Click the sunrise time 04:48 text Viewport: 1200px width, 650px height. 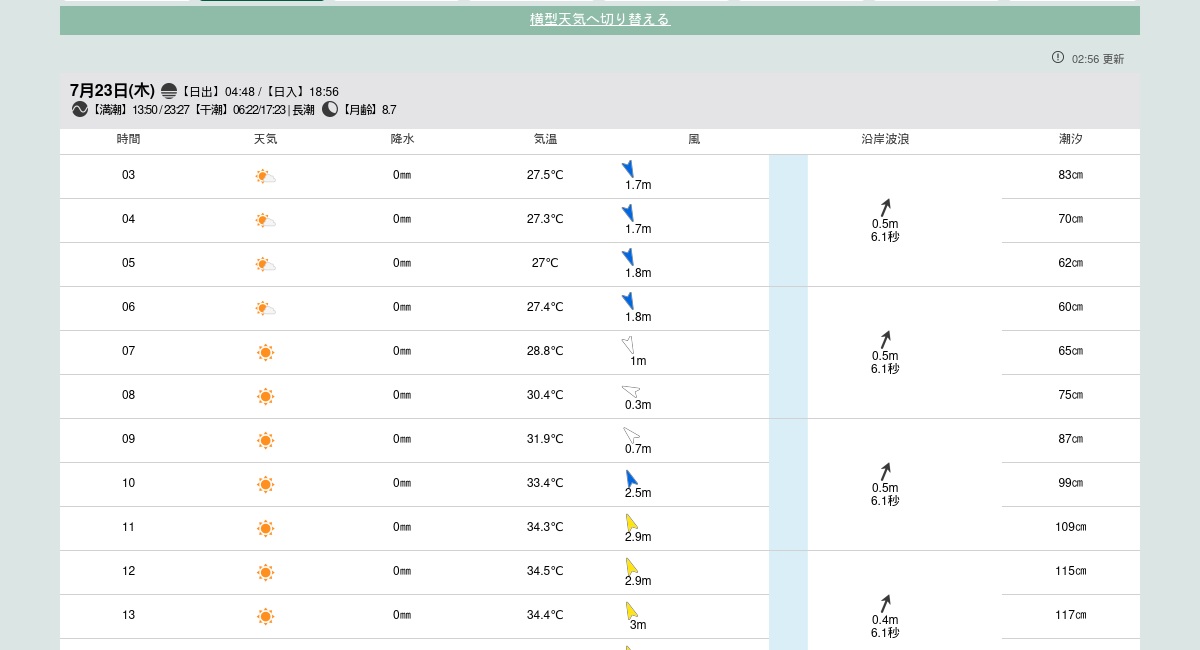[x=240, y=92]
